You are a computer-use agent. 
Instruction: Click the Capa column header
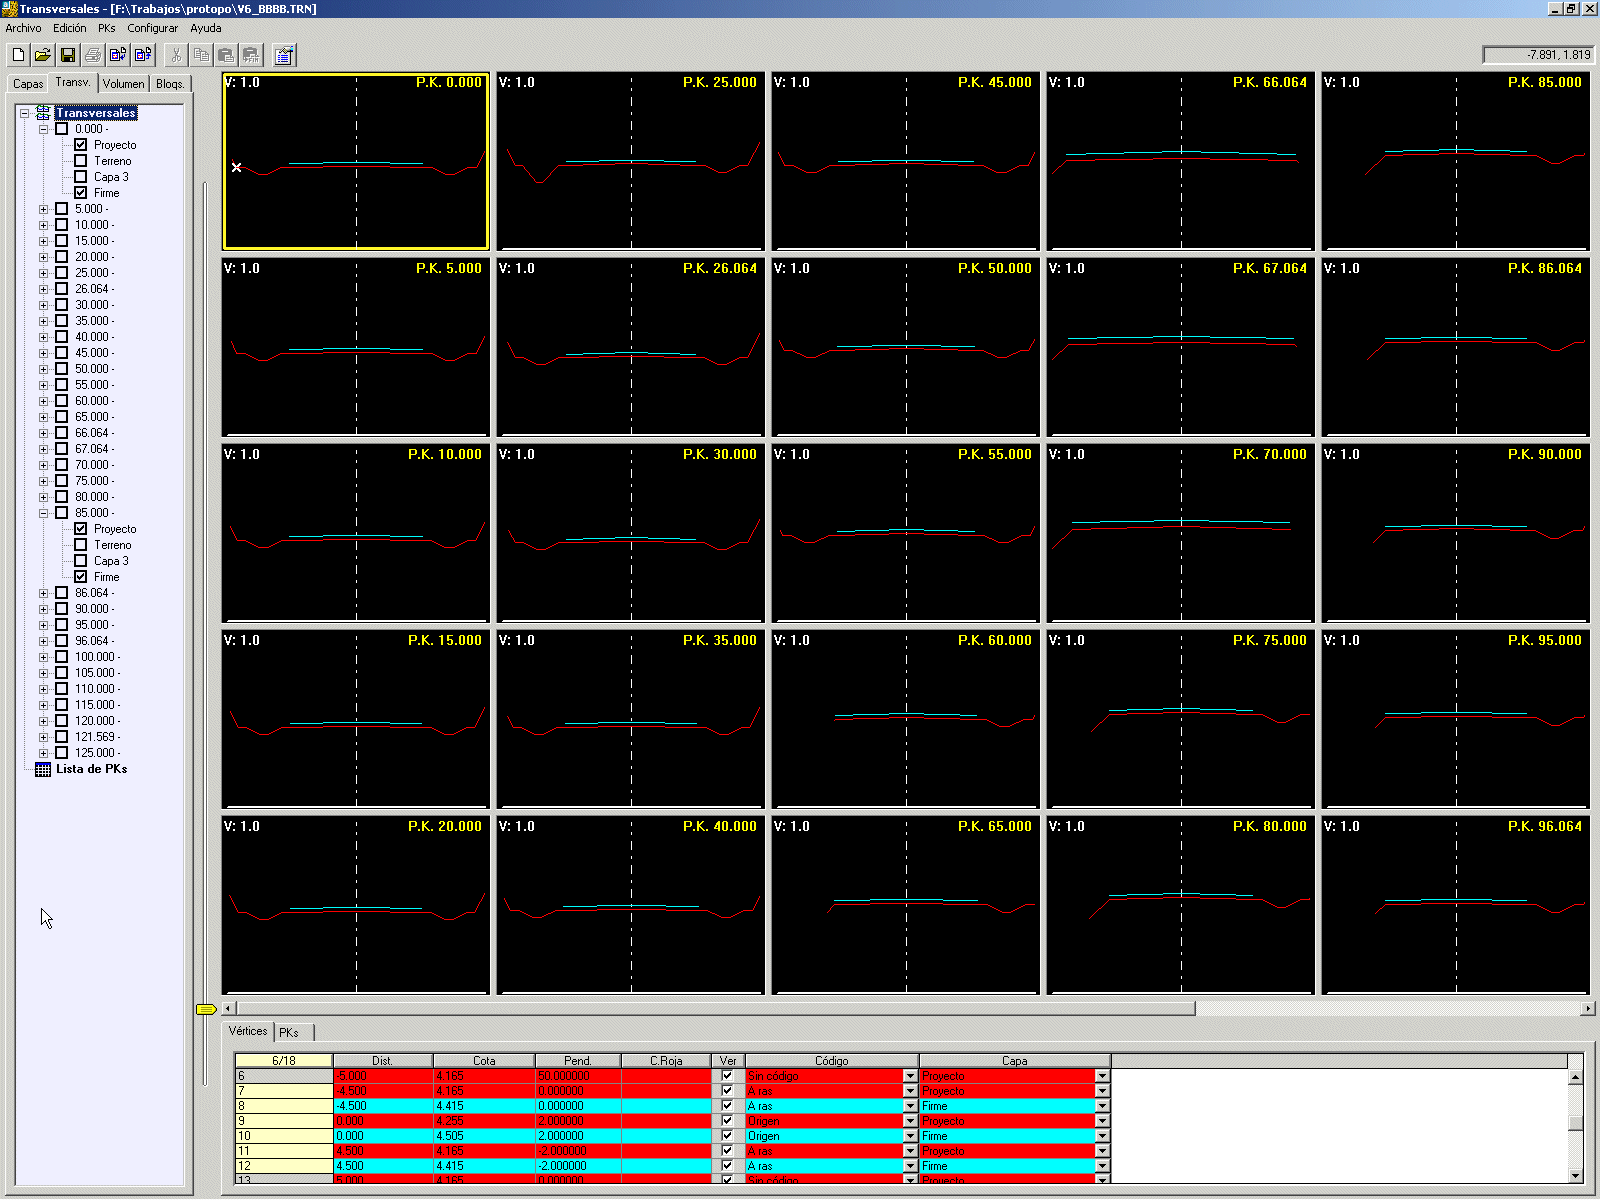pos(1014,1061)
